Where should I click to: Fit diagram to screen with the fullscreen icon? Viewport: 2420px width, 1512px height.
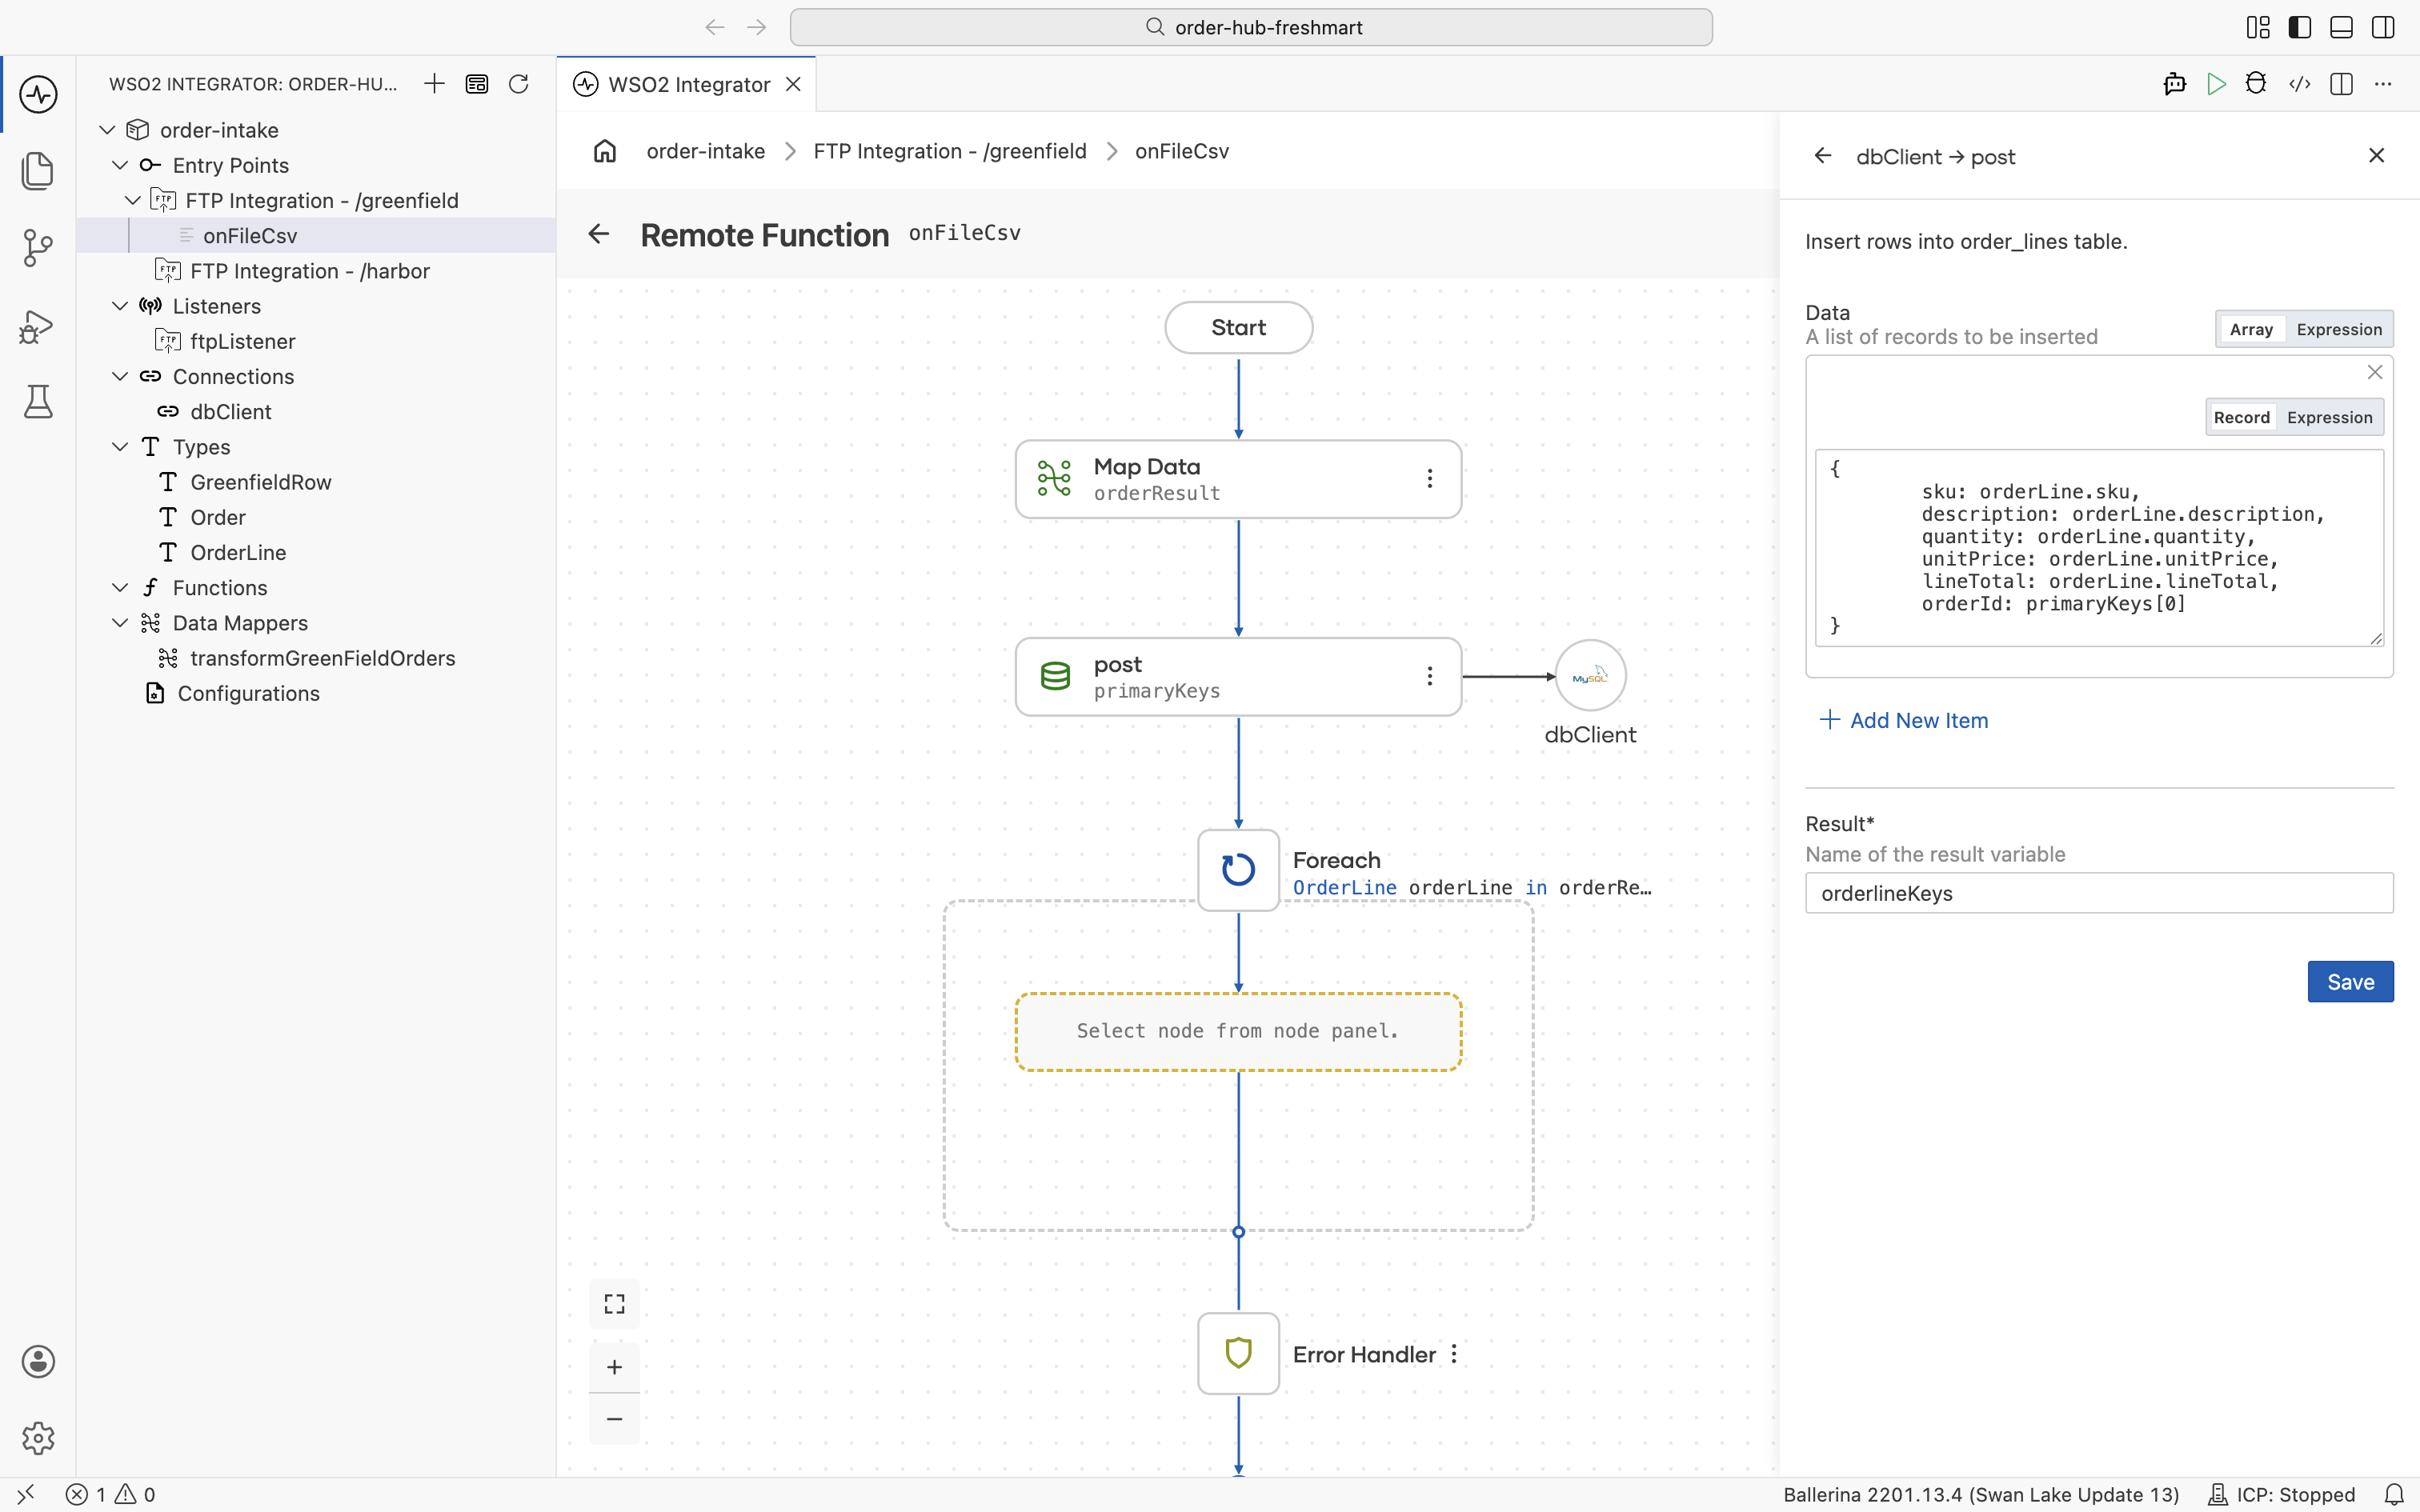614,1304
